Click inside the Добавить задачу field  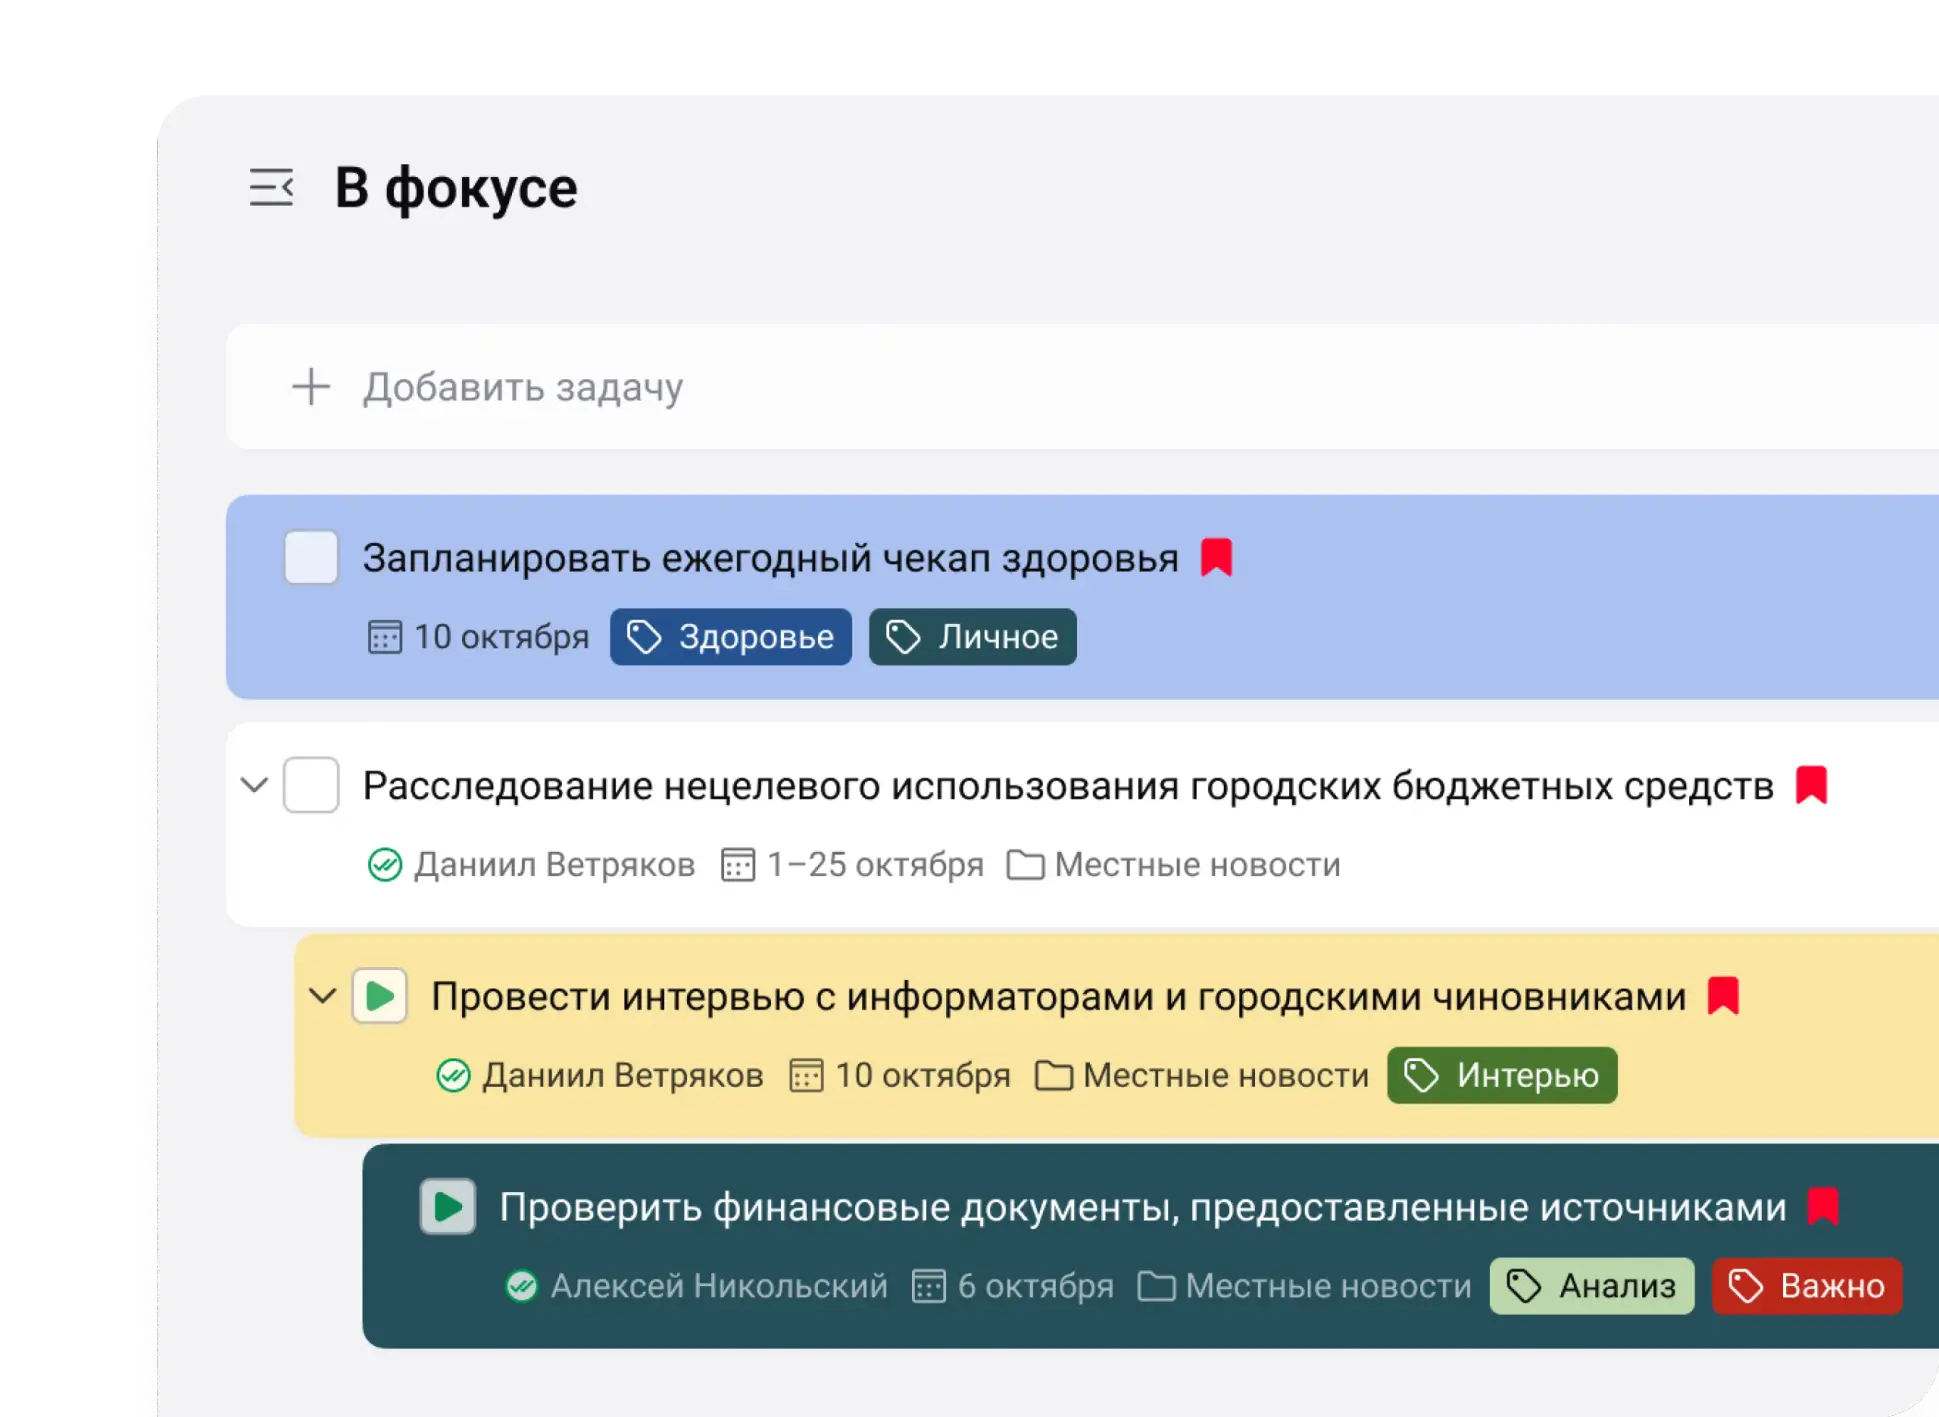coord(522,387)
